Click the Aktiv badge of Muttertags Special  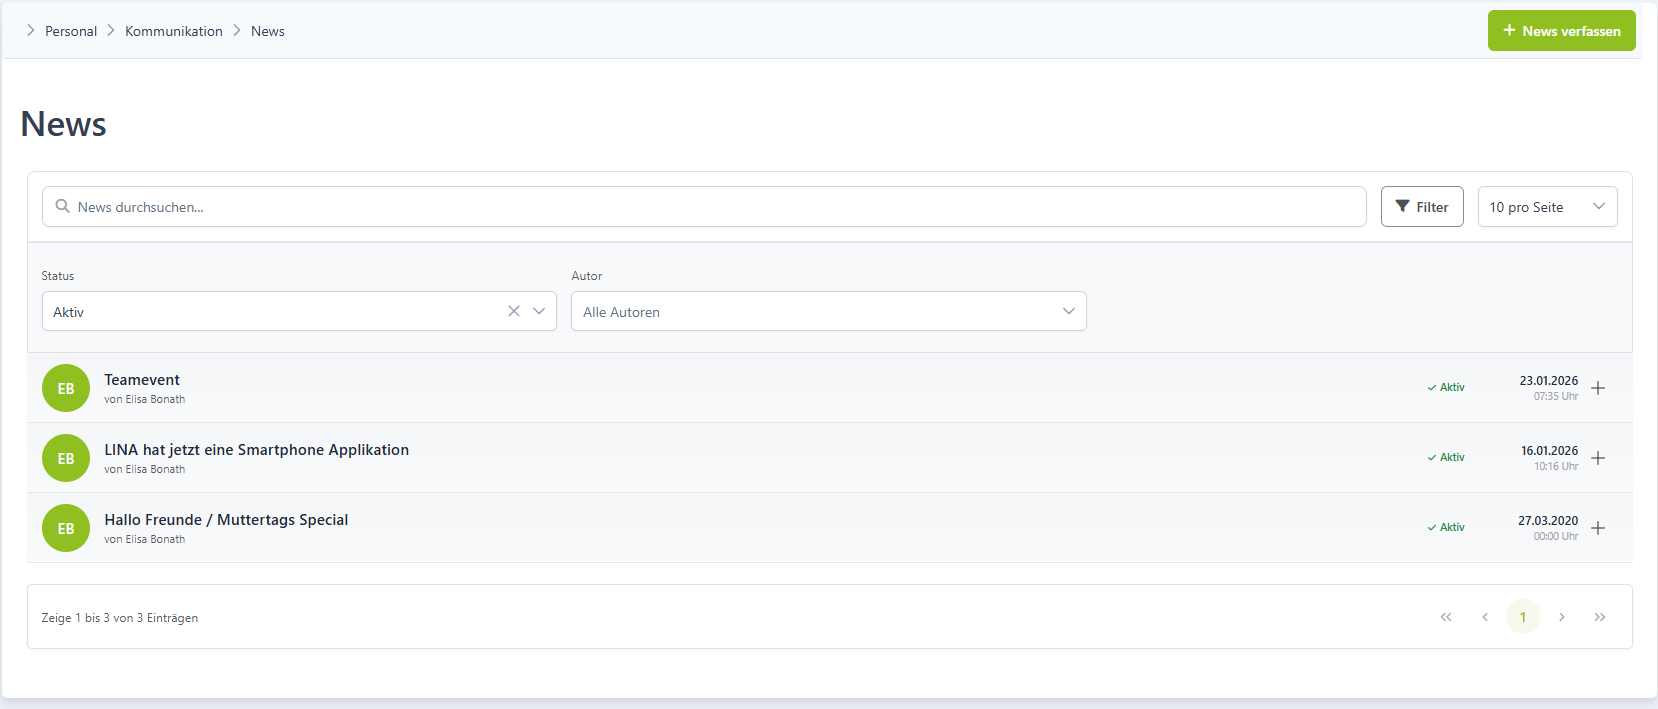[x=1446, y=527]
